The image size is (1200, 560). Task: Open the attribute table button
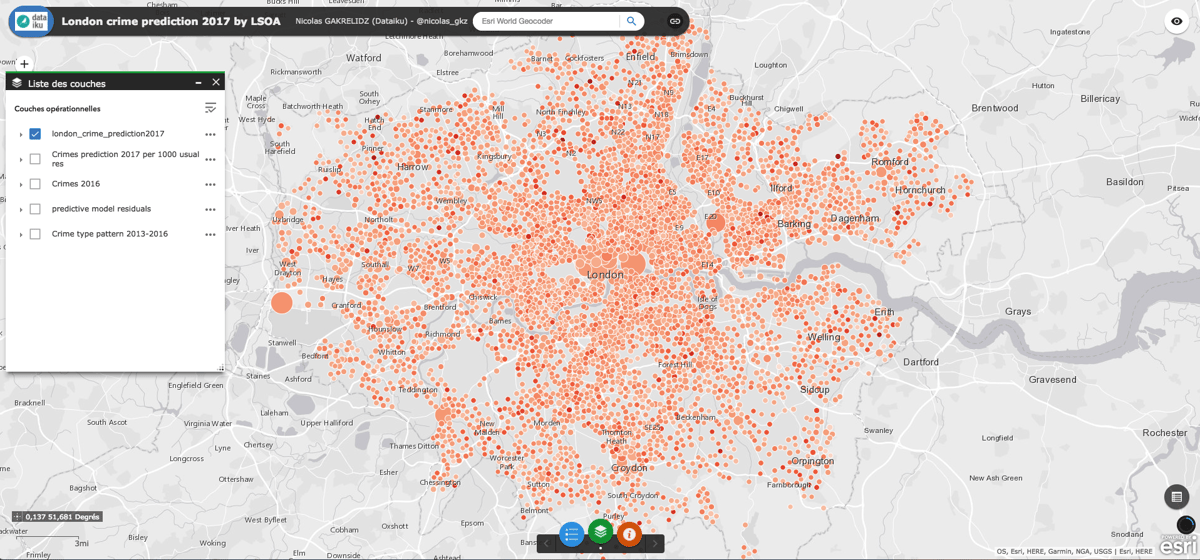tap(1176, 496)
